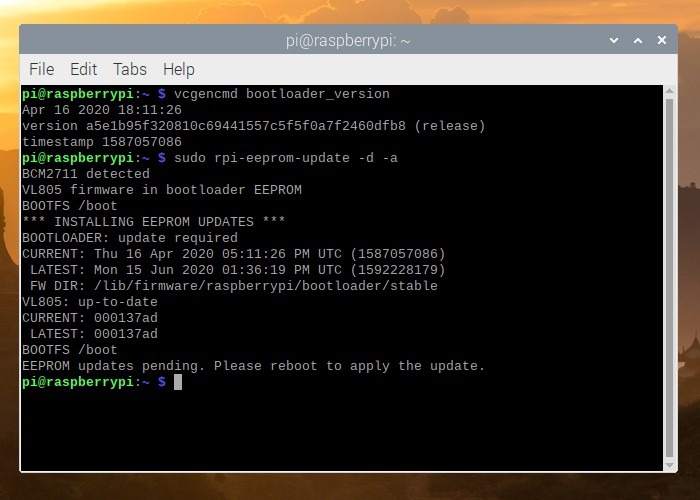Click the 'vcgencmd bootloader_version' command text
This screenshot has height=500, width=700.
(282, 94)
